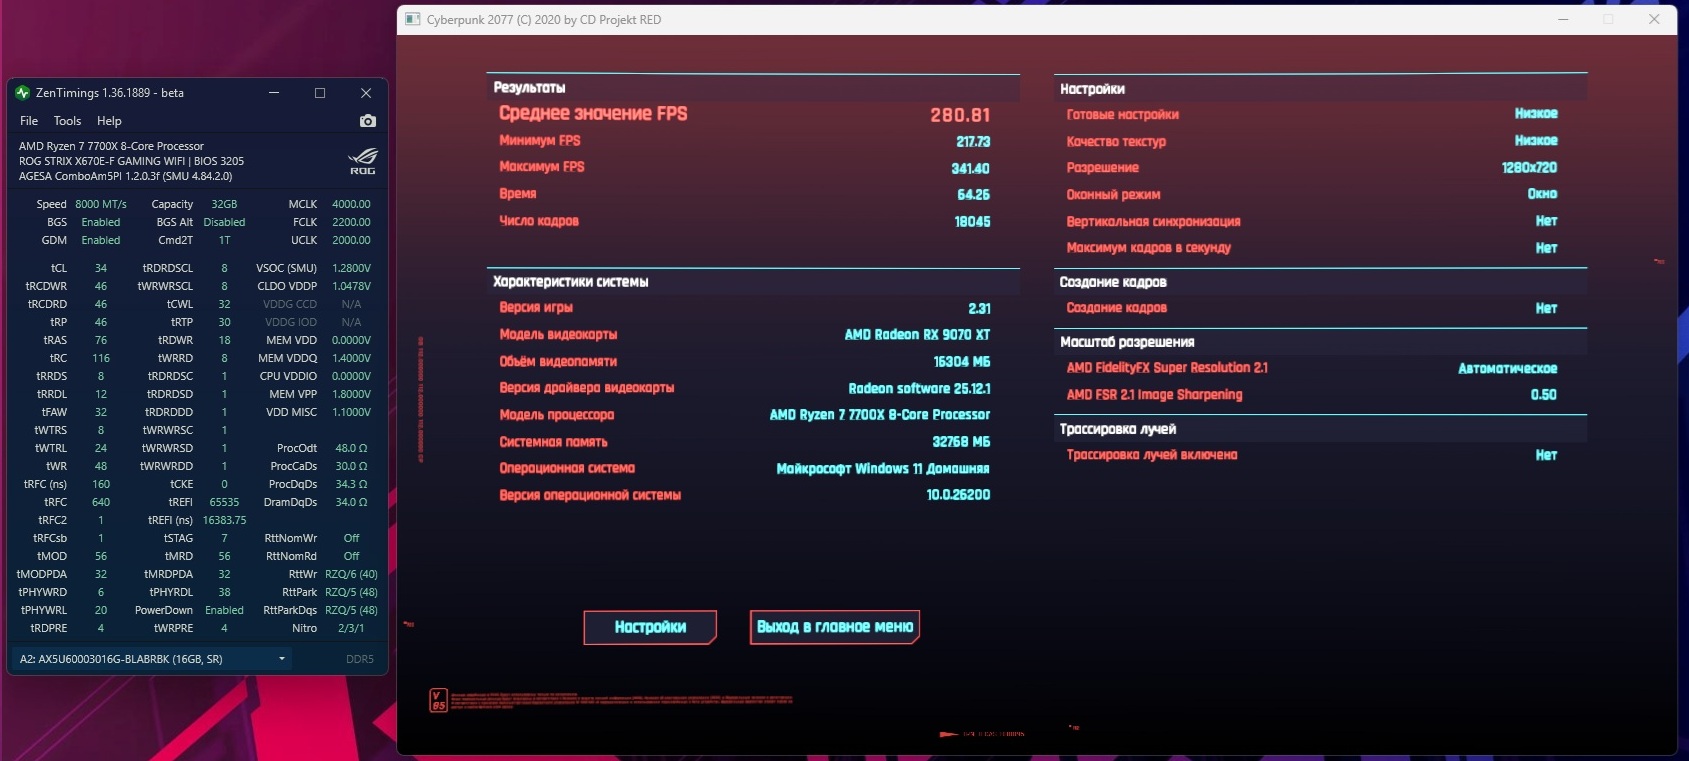The width and height of the screenshot is (1689, 761).
Task: Click the ProcDqDs value 34.3 Ω
Action: point(351,484)
